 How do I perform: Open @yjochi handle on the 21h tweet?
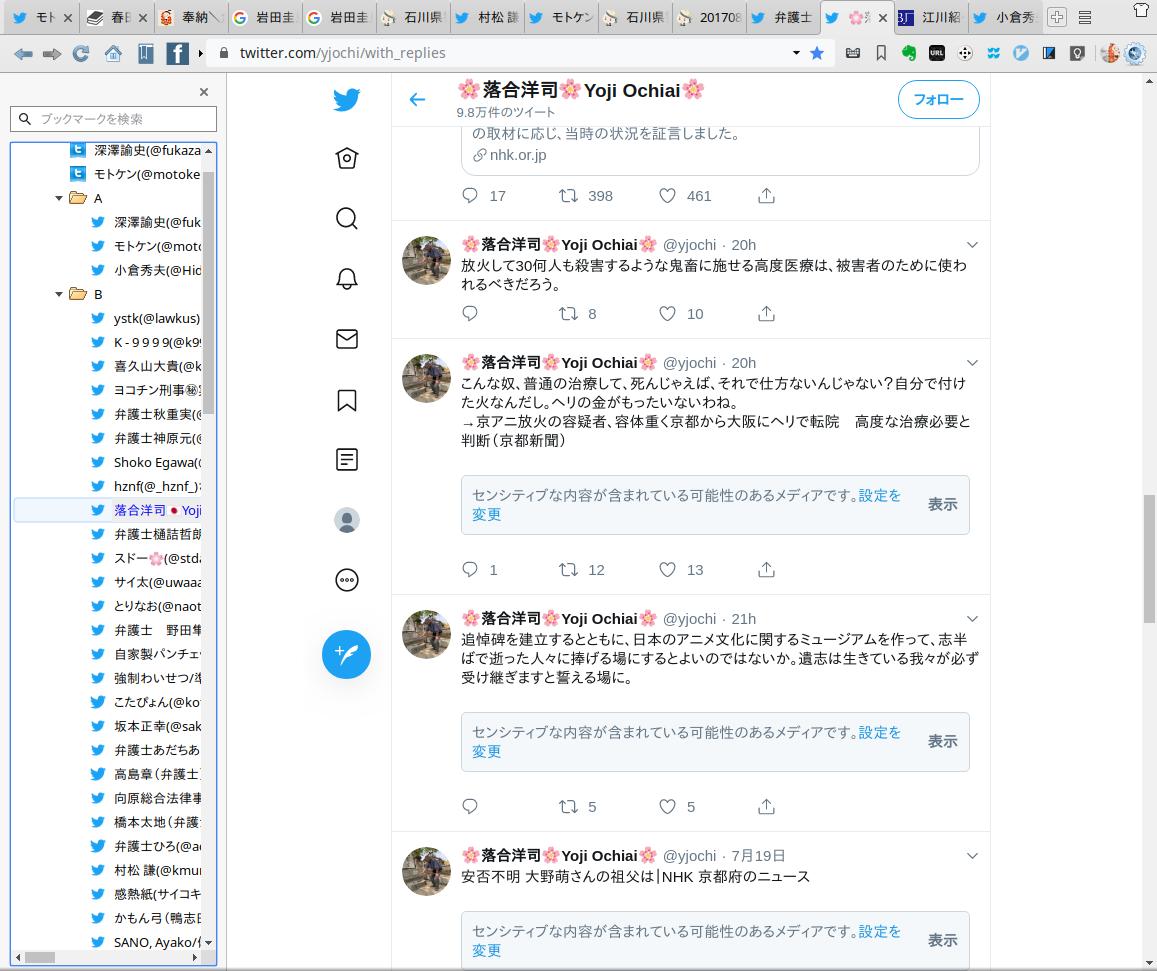(689, 619)
